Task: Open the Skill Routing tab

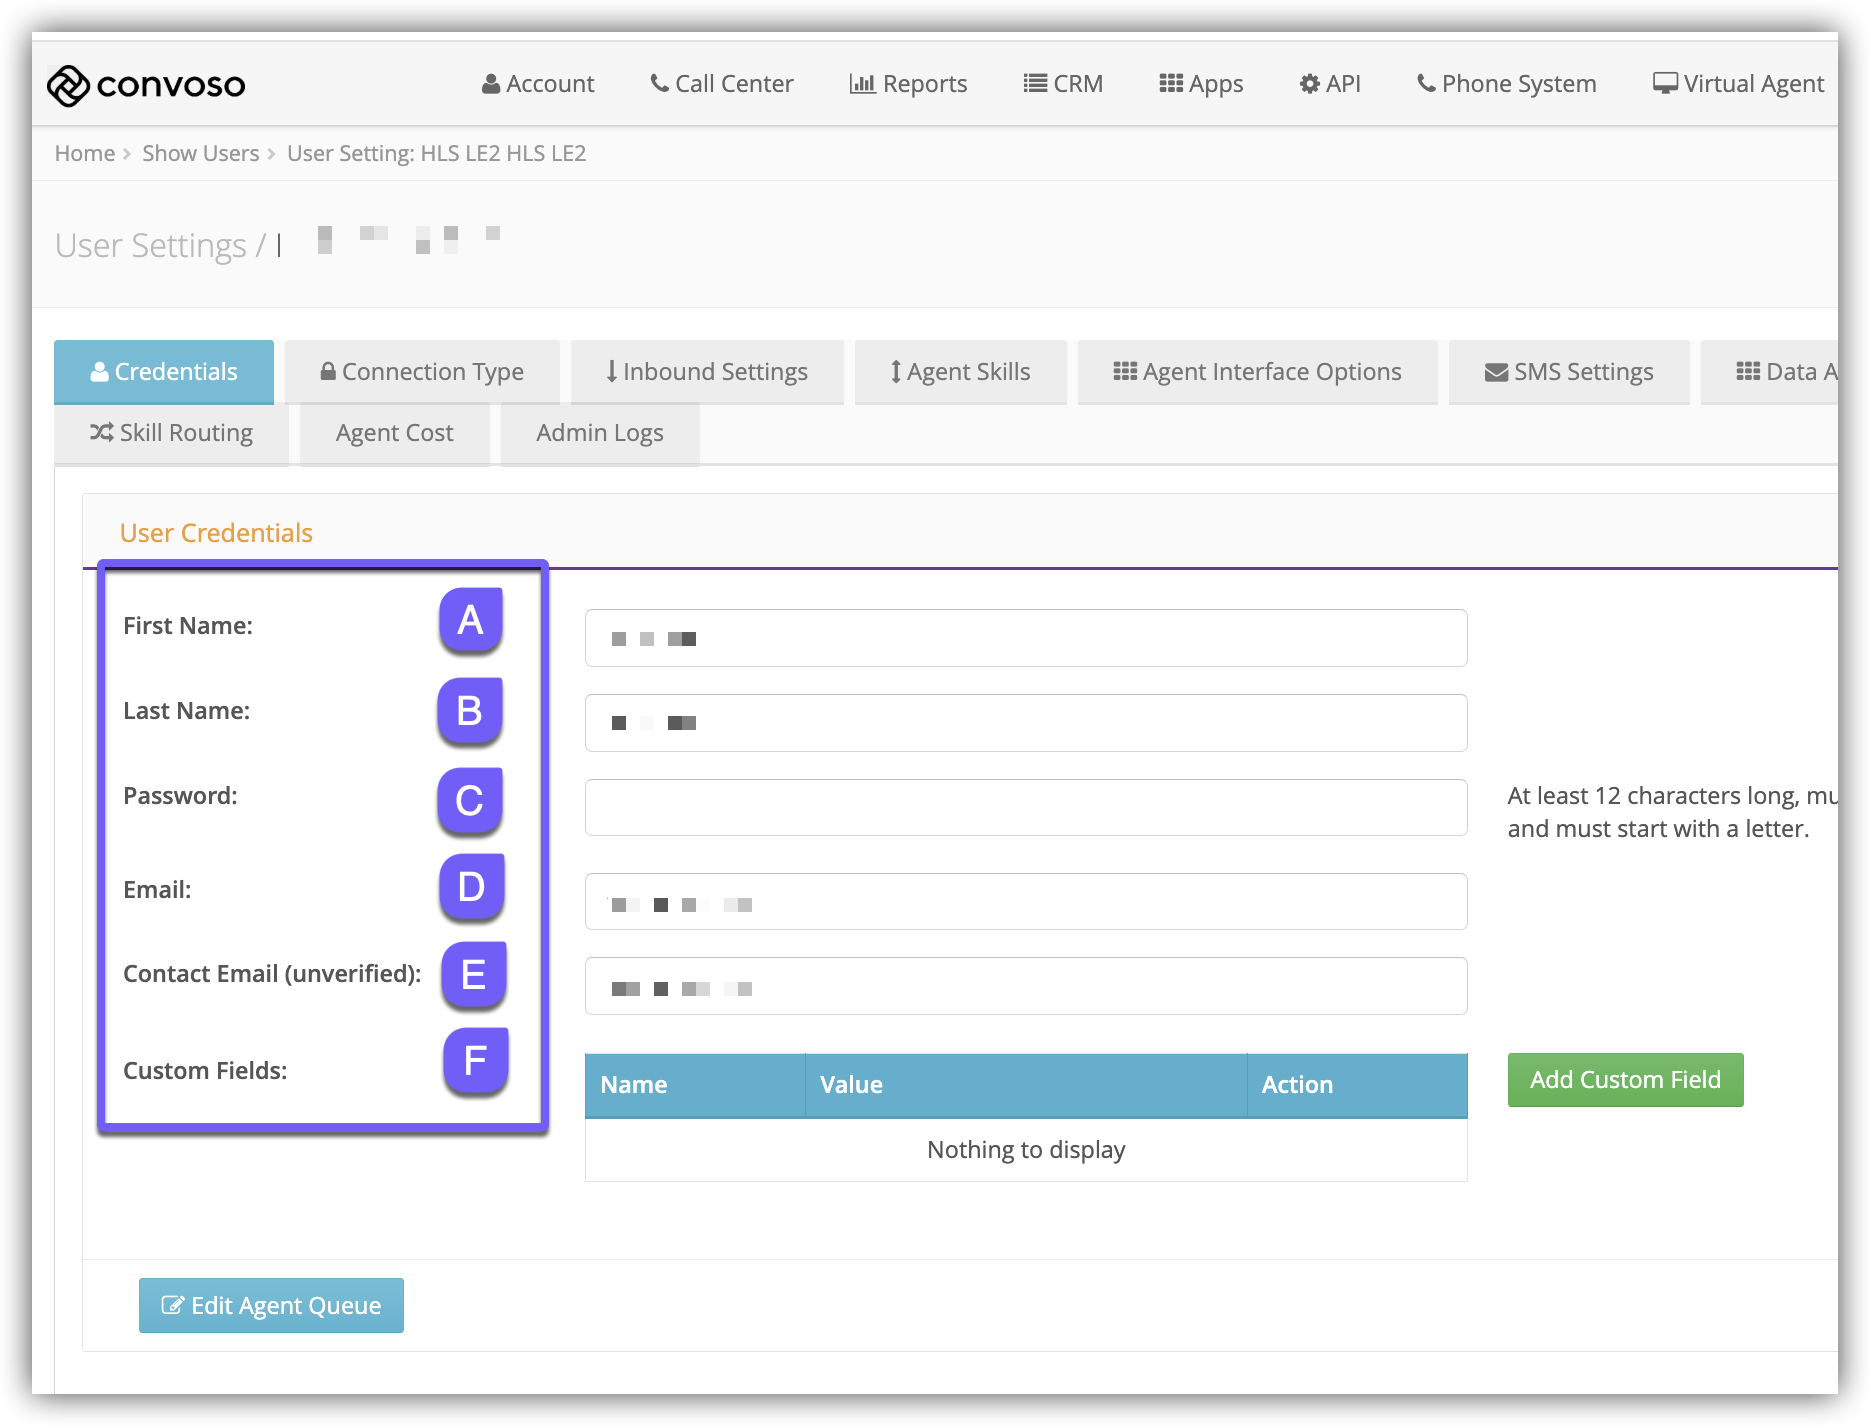Action: click(x=171, y=433)
